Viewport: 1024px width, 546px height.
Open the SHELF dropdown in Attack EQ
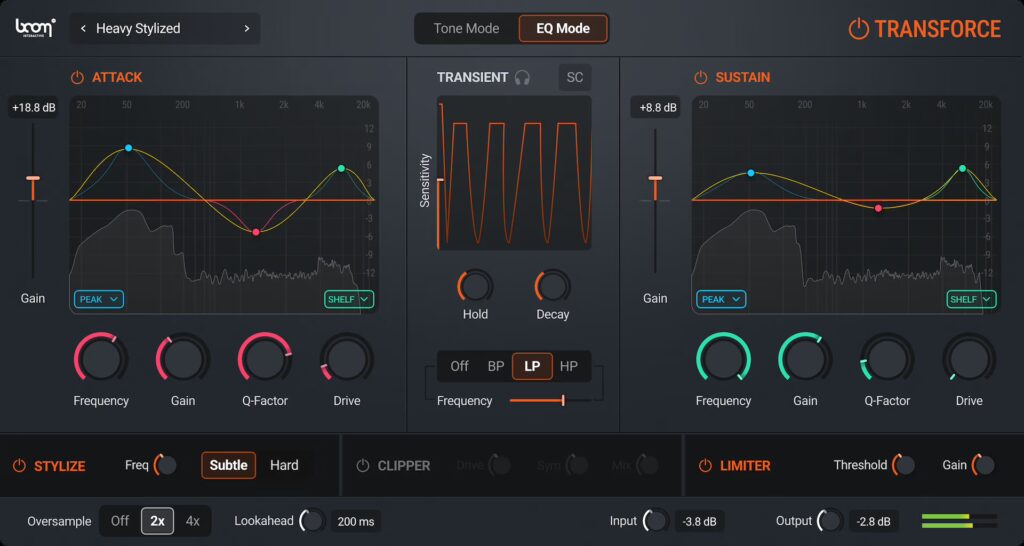click(349, 299)
